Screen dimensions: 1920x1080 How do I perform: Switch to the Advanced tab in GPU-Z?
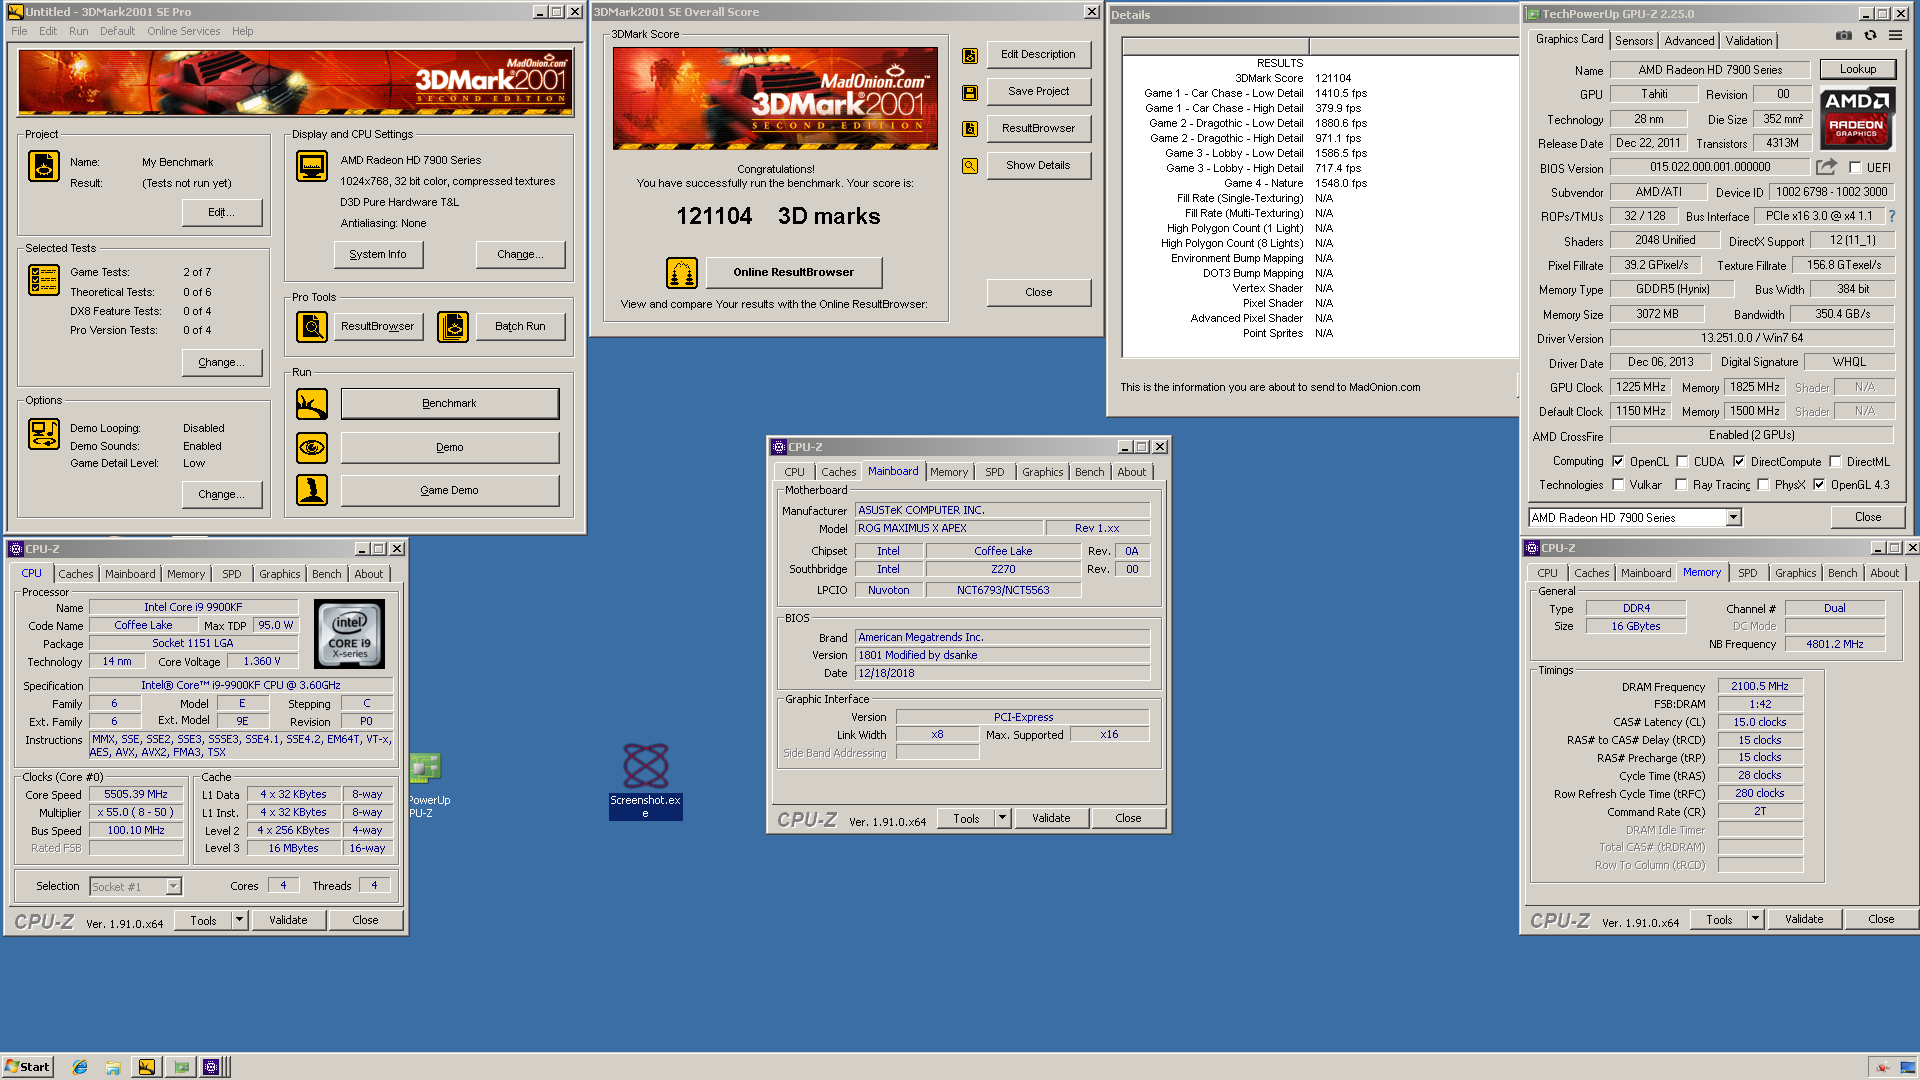(1689, 41)
